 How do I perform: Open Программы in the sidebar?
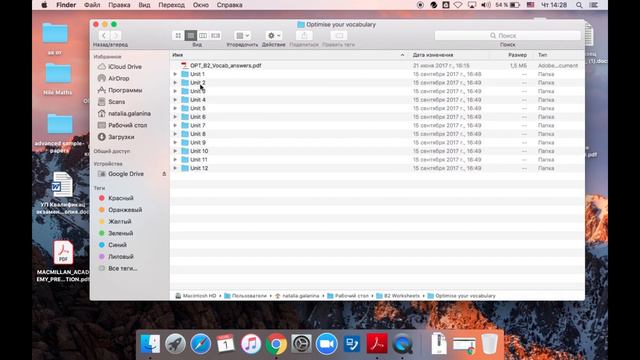(125, 90)
